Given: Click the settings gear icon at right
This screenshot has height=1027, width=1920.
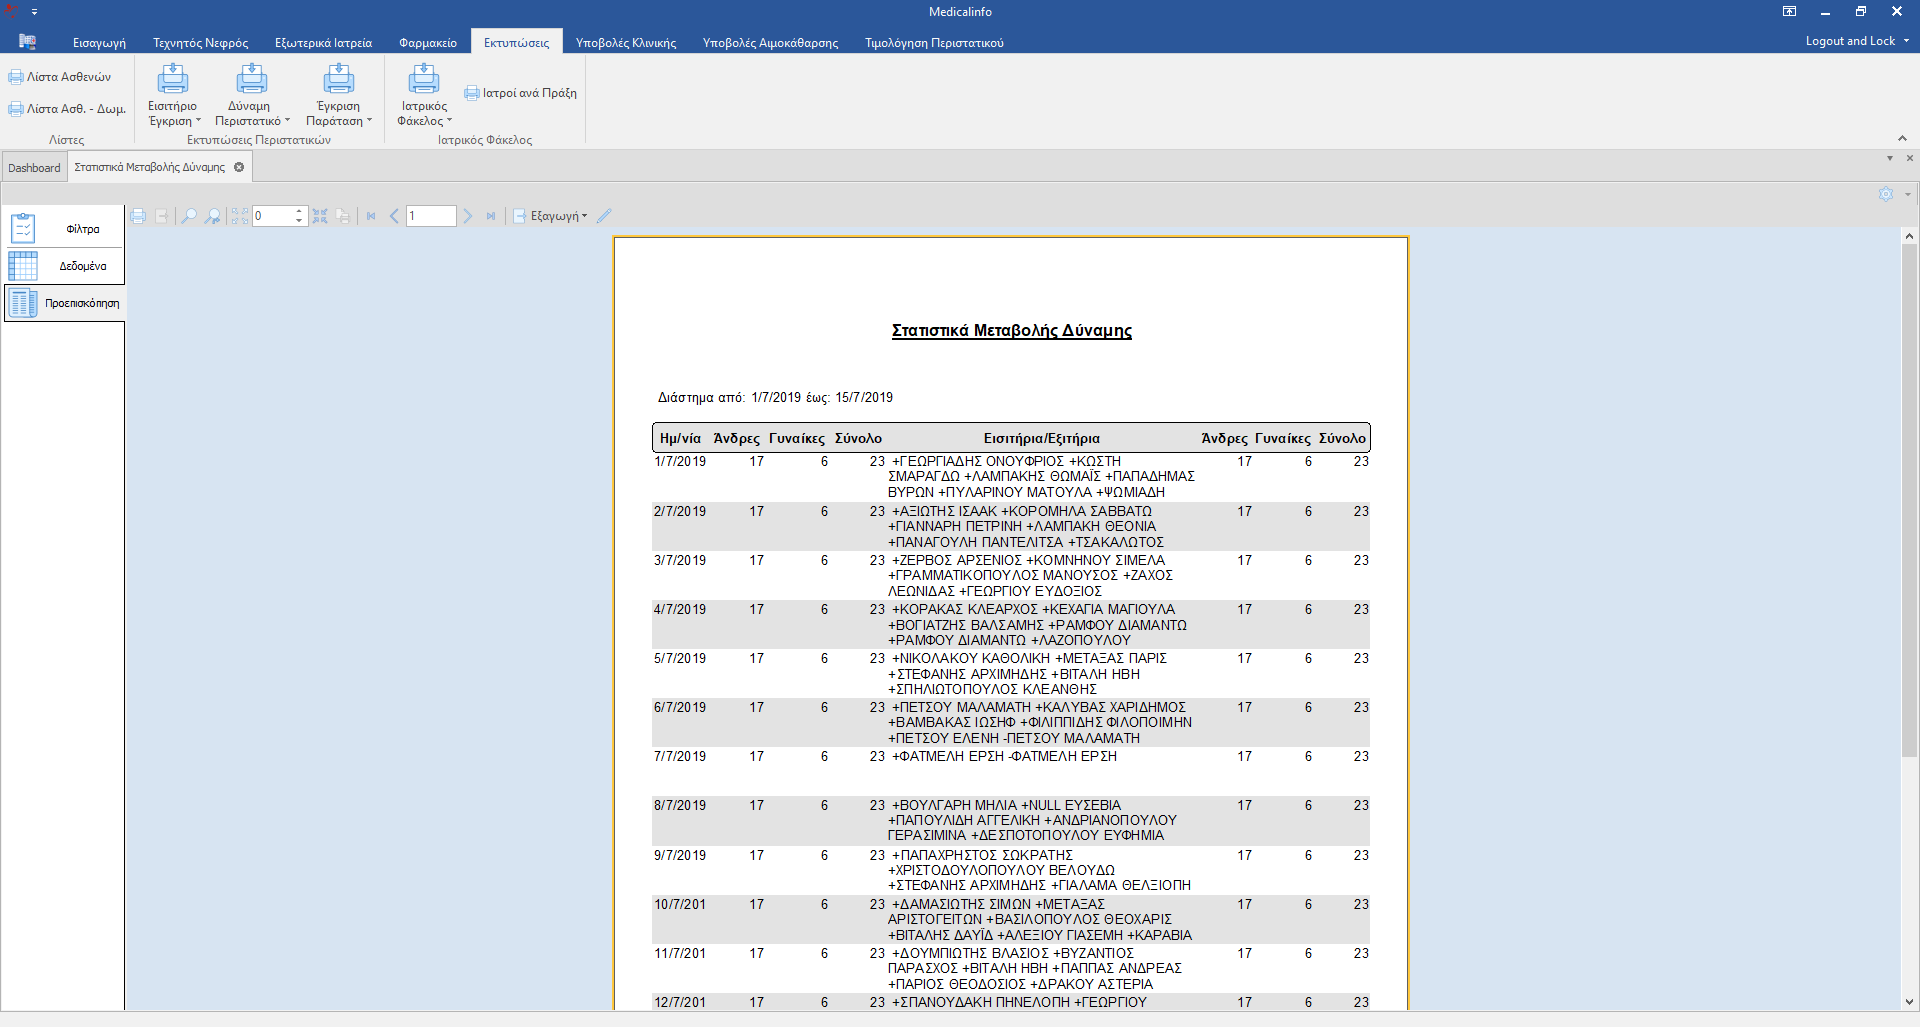Looking at the screenshot, I should coord(1885,194).
